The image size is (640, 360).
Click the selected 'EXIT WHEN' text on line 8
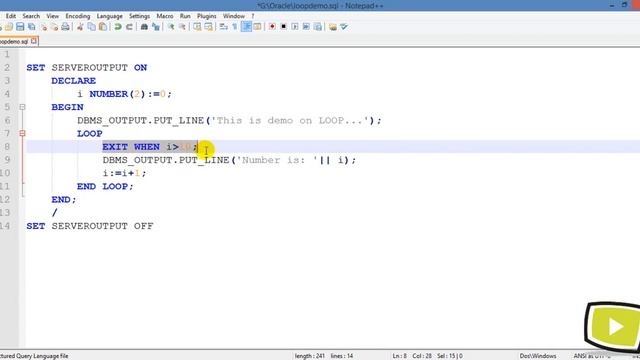[x=131, y=147]
